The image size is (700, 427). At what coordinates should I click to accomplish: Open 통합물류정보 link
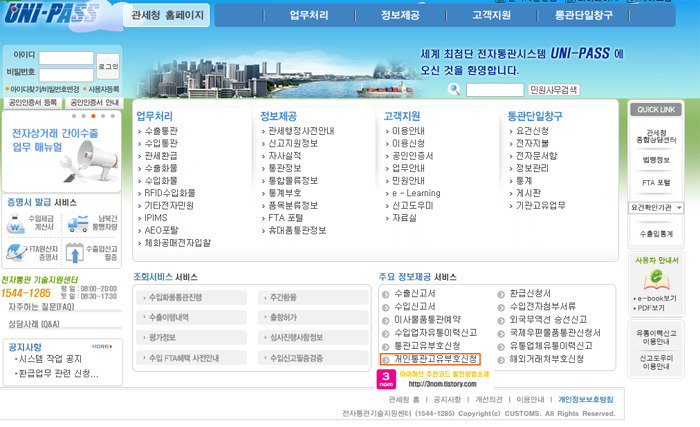click(293, 181)
